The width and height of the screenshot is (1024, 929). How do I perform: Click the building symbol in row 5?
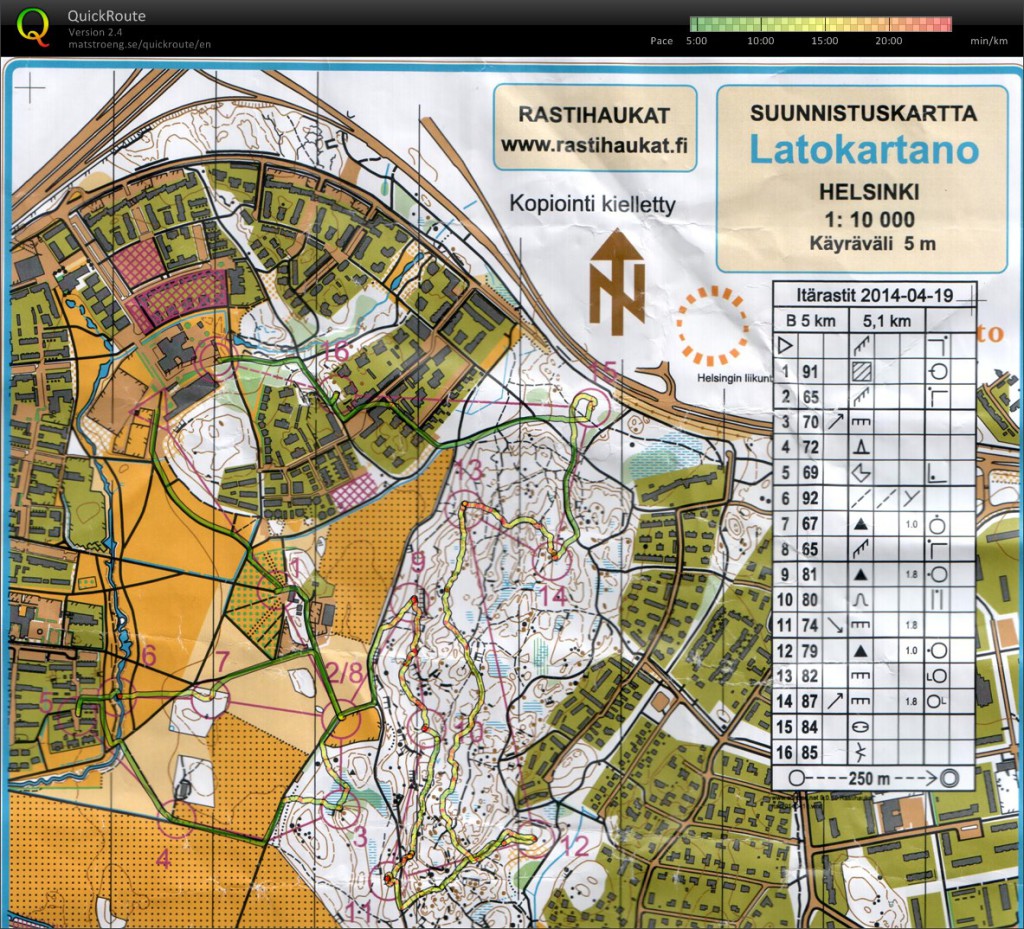[x=861, y=472]
